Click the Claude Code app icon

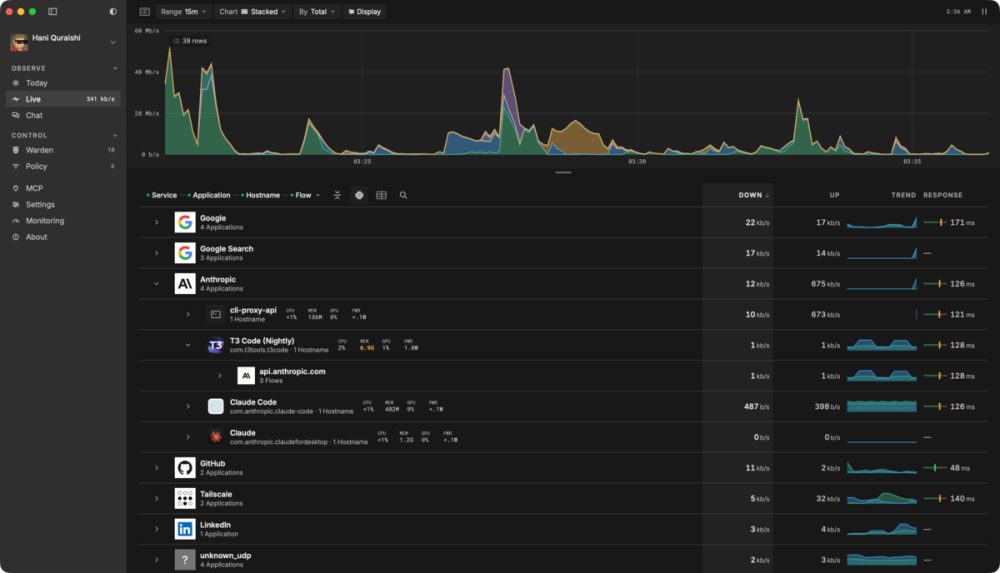click(x=216, y=406)
